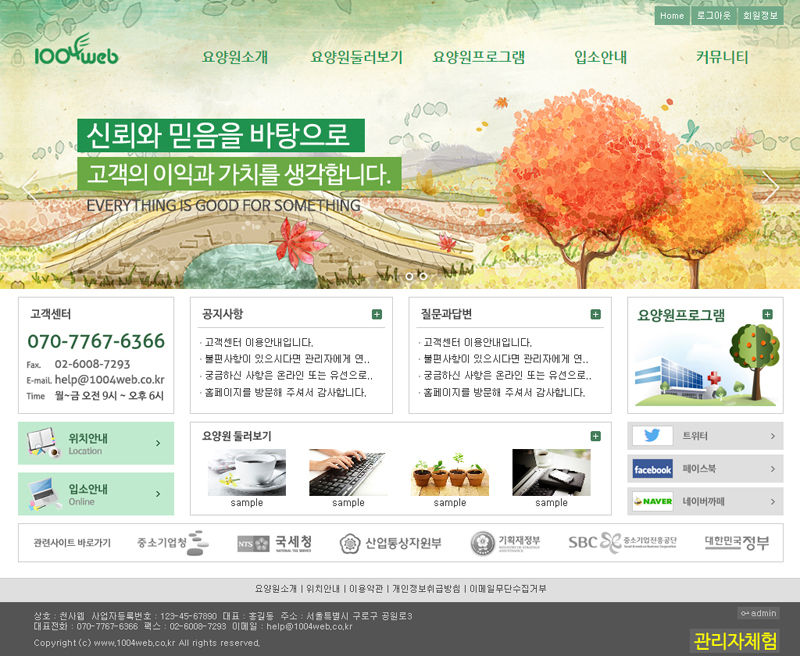Open the coffee cup sample thumbnail
Screen dimensions: 800x656
pyautogui.click(x=246, y=473)
